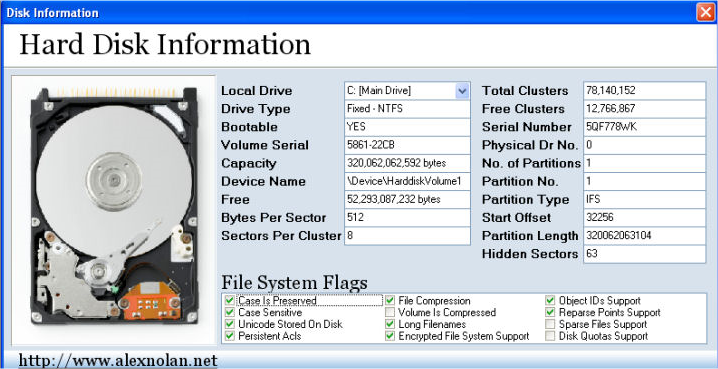Click the Partition No. field

click(x=644, y=181)
